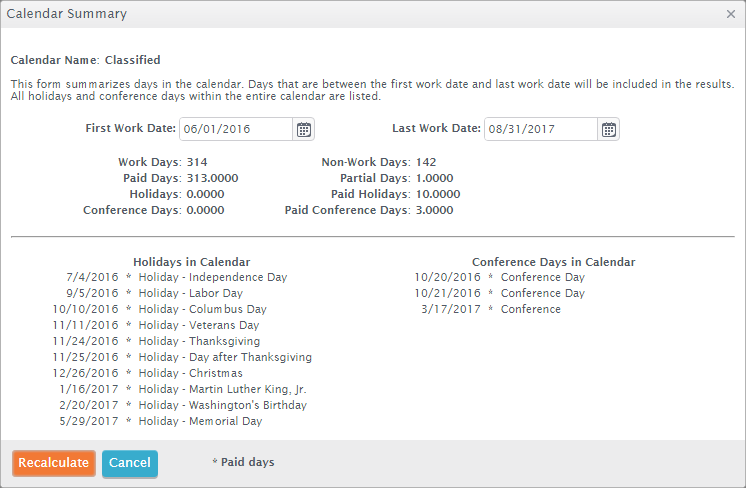
Task: Open calendar picker for First Work Date
Action: click(x=304, y=129)
